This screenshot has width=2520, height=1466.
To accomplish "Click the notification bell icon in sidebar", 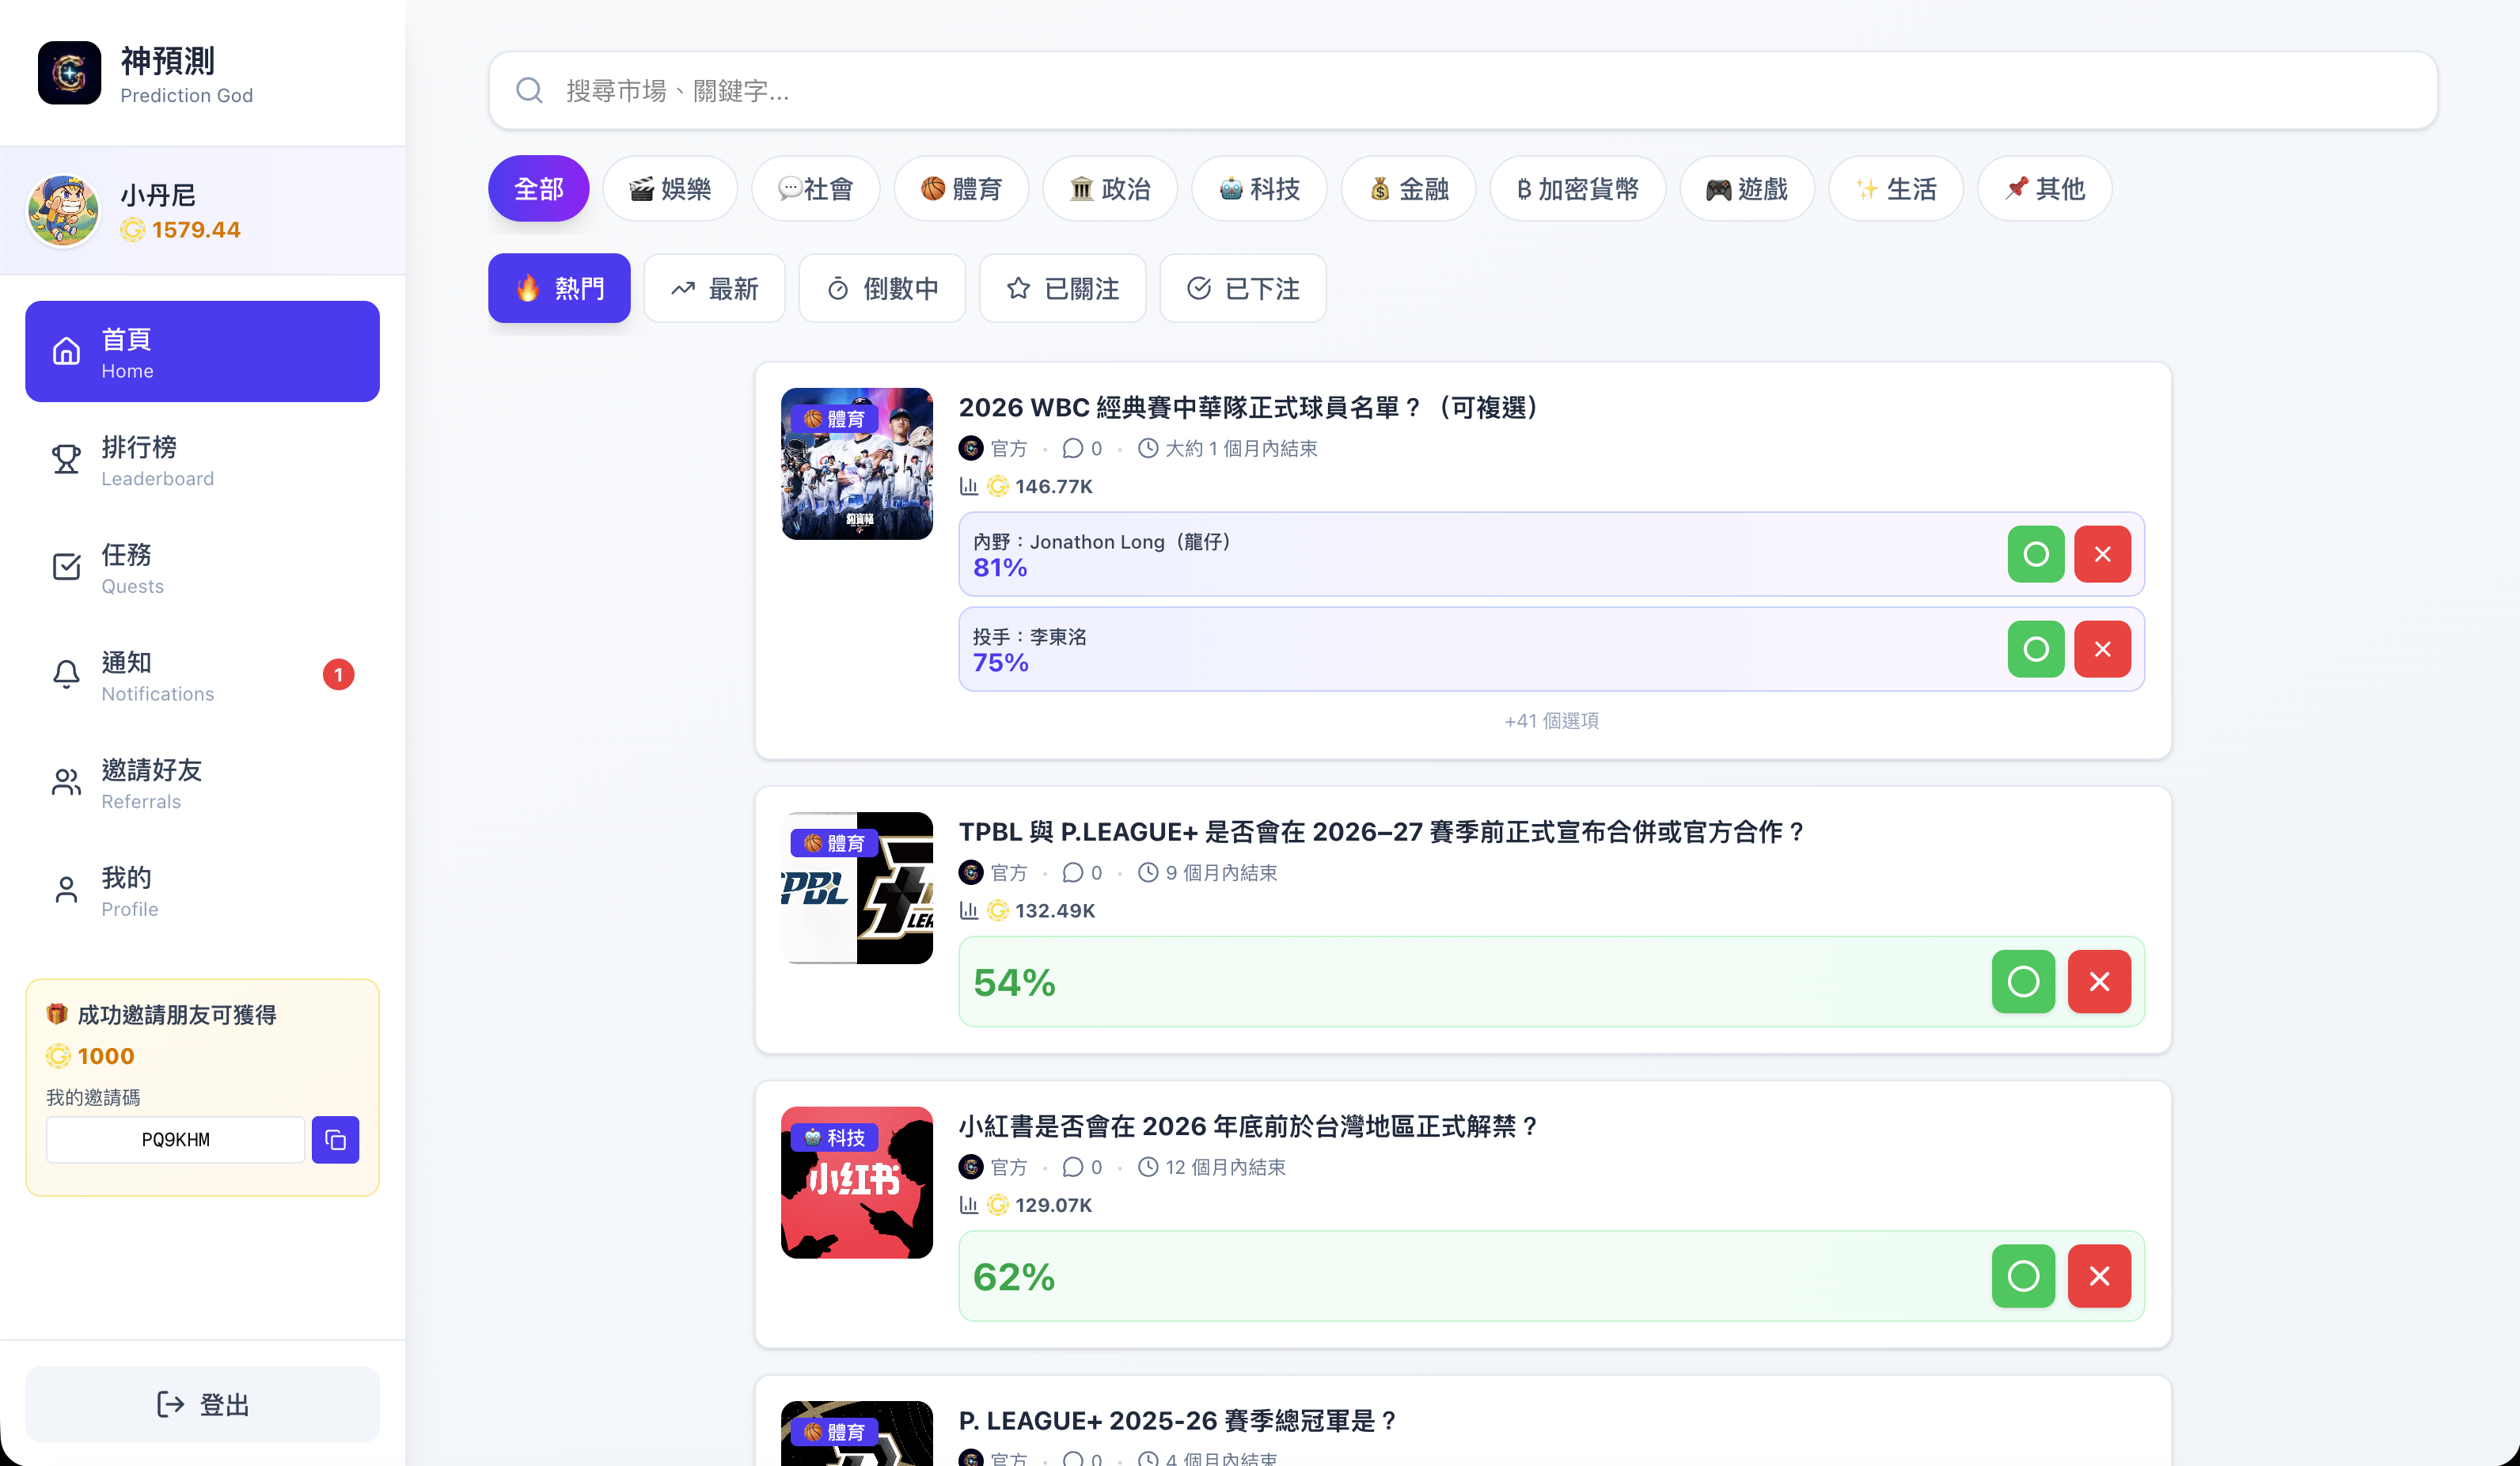I will (x=66, y=674).
